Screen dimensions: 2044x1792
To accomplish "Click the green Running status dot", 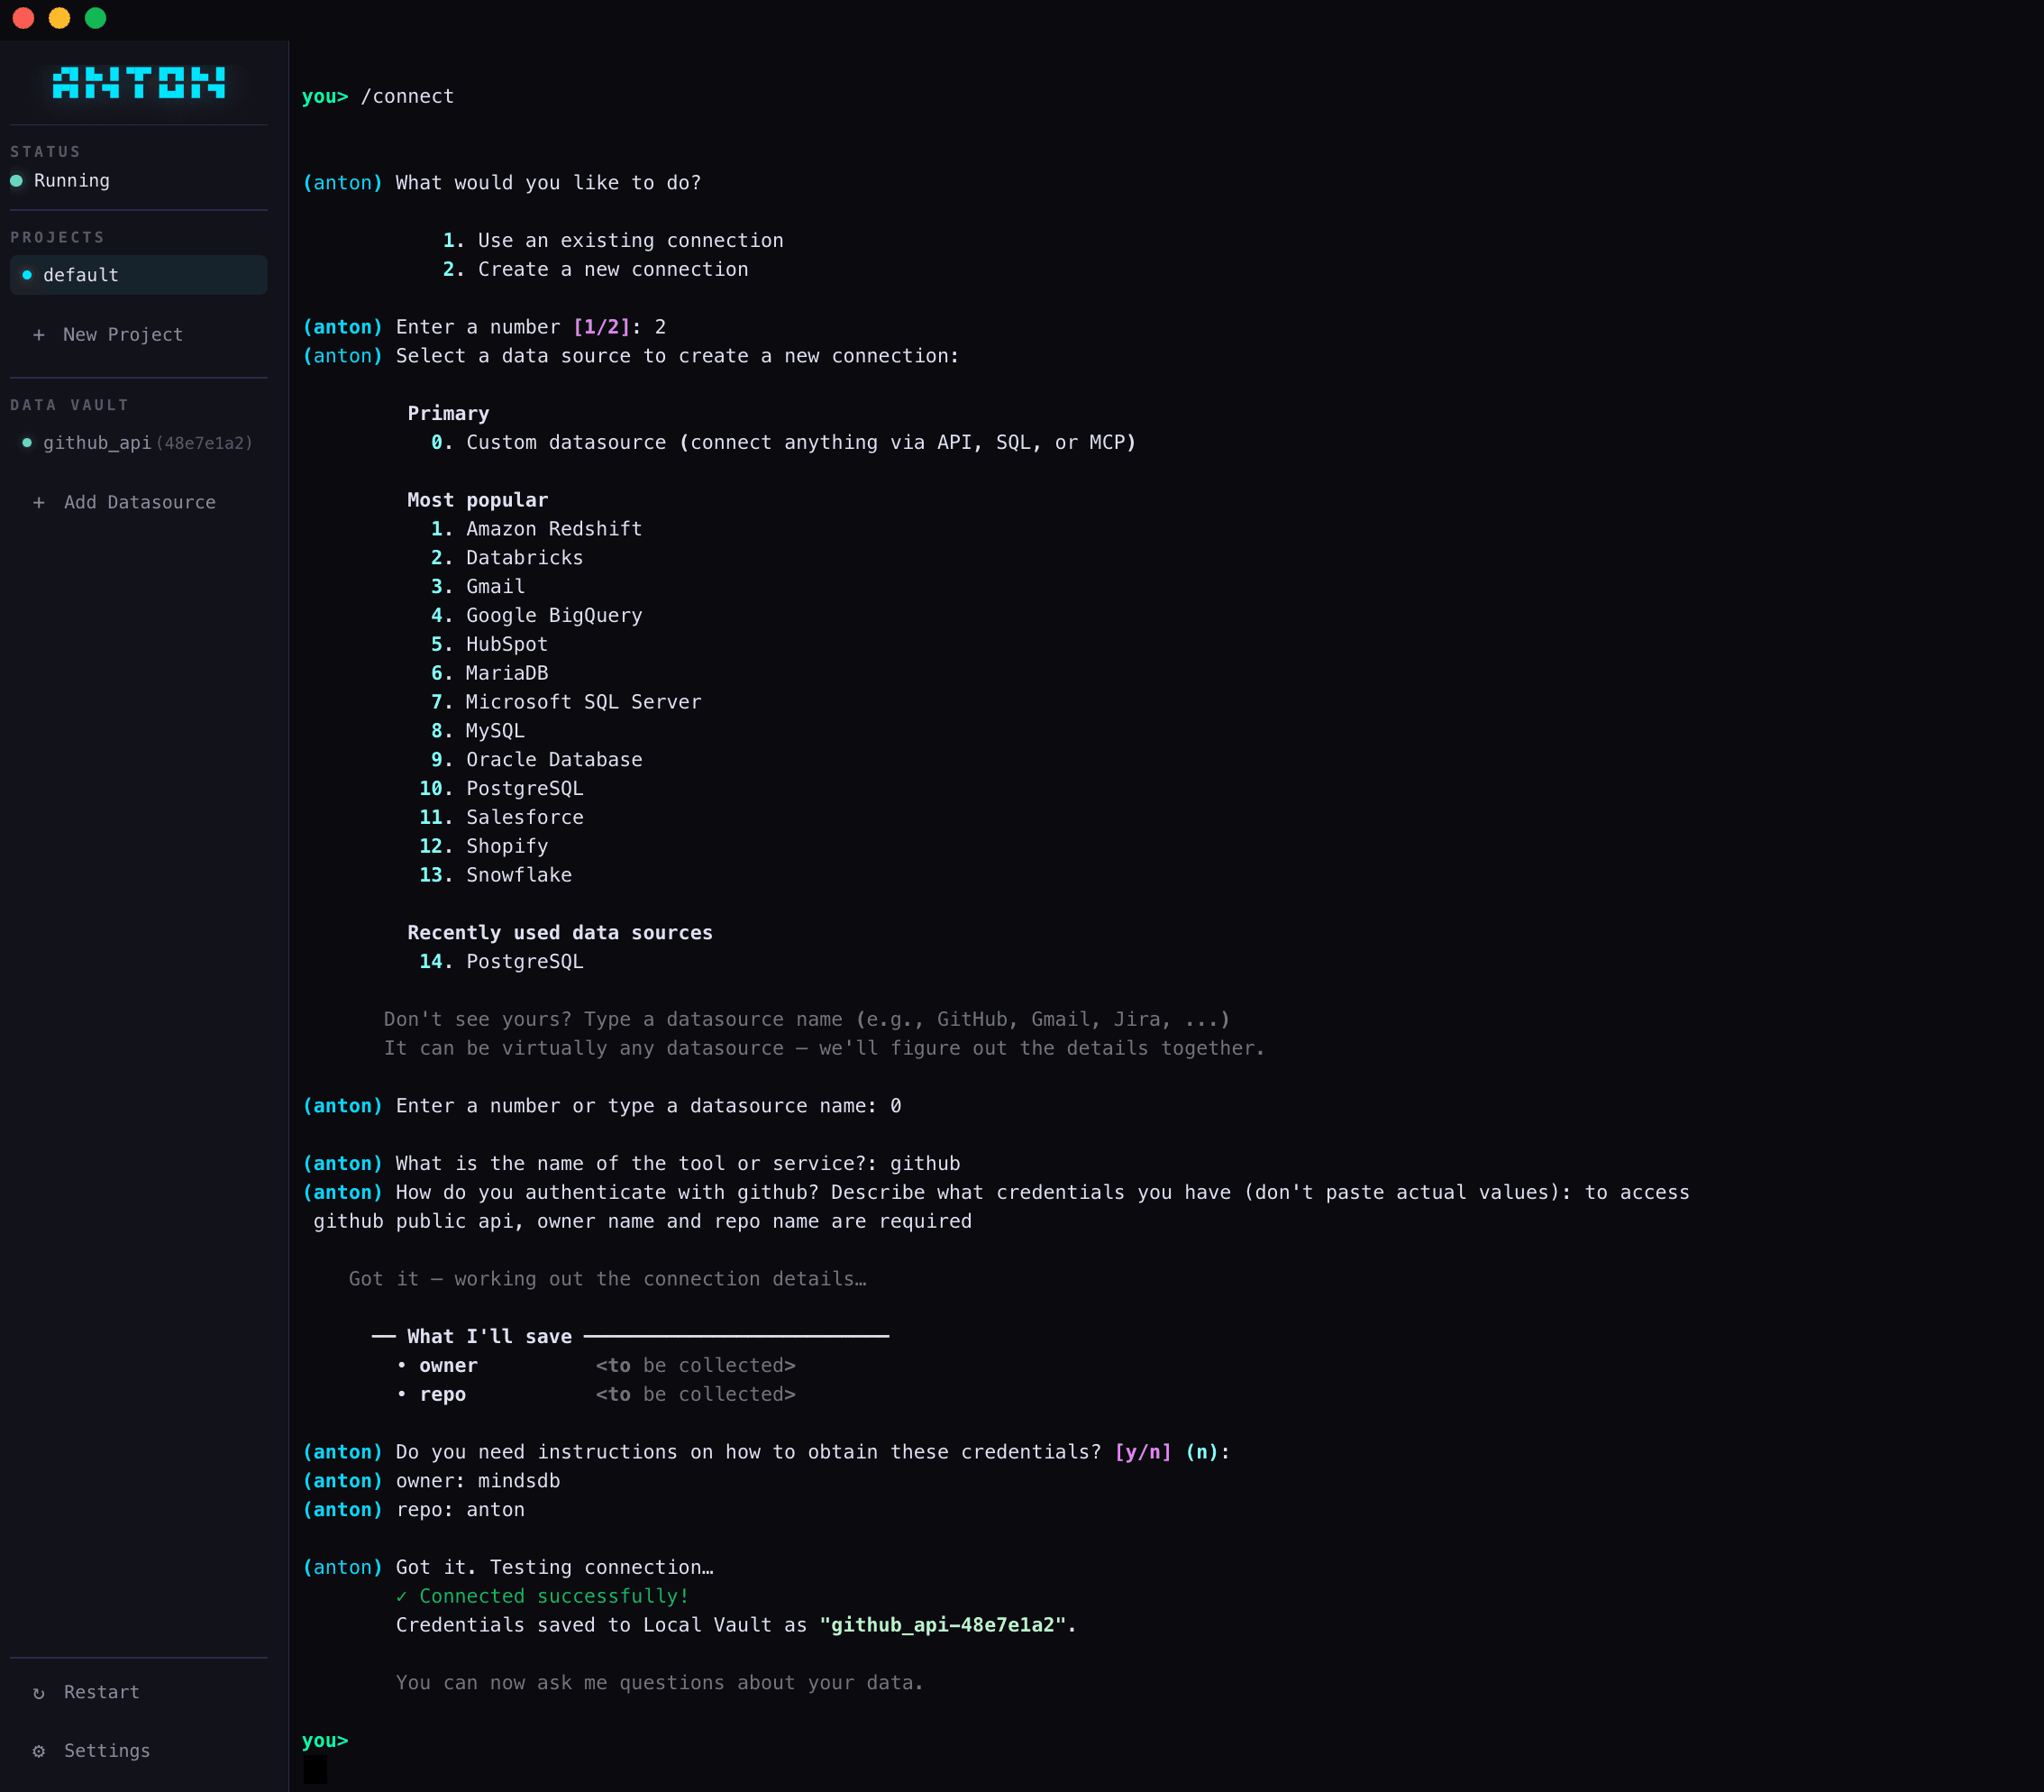I will pyautogui.click(x=16, y=181).
